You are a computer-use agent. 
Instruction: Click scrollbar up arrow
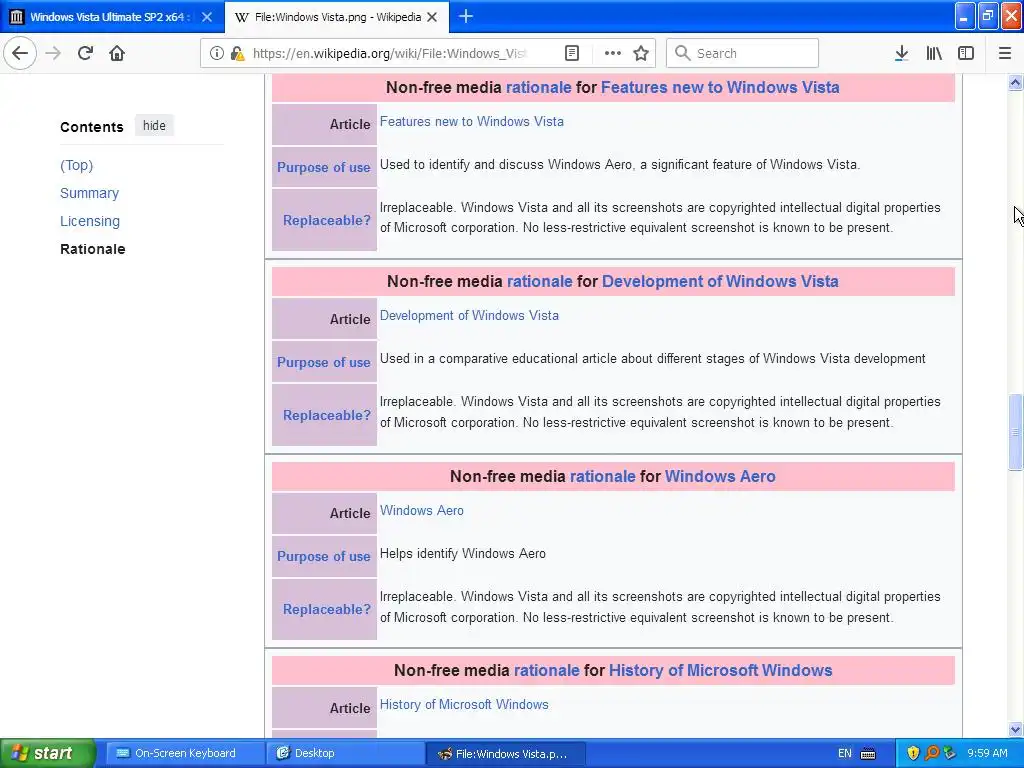pyautogui.click(x=1015, y=82)
